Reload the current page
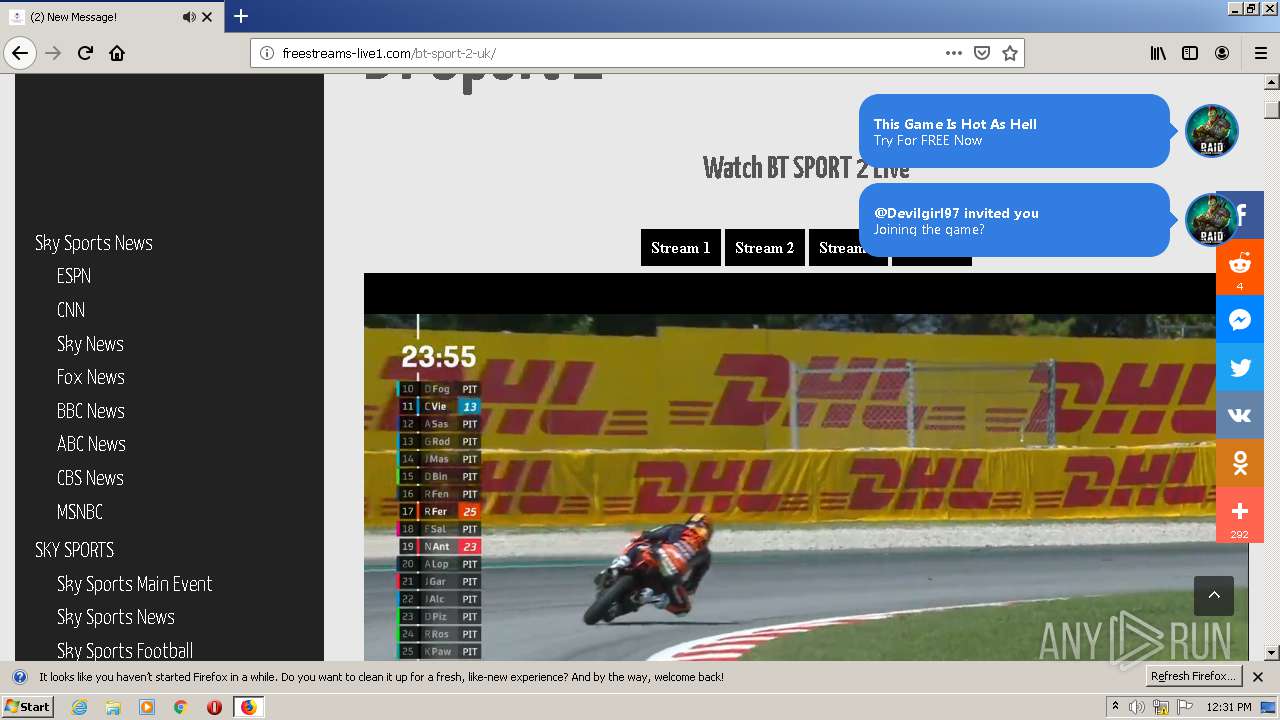This screenshot has height=720, width=1280. [x=85, y=53]
